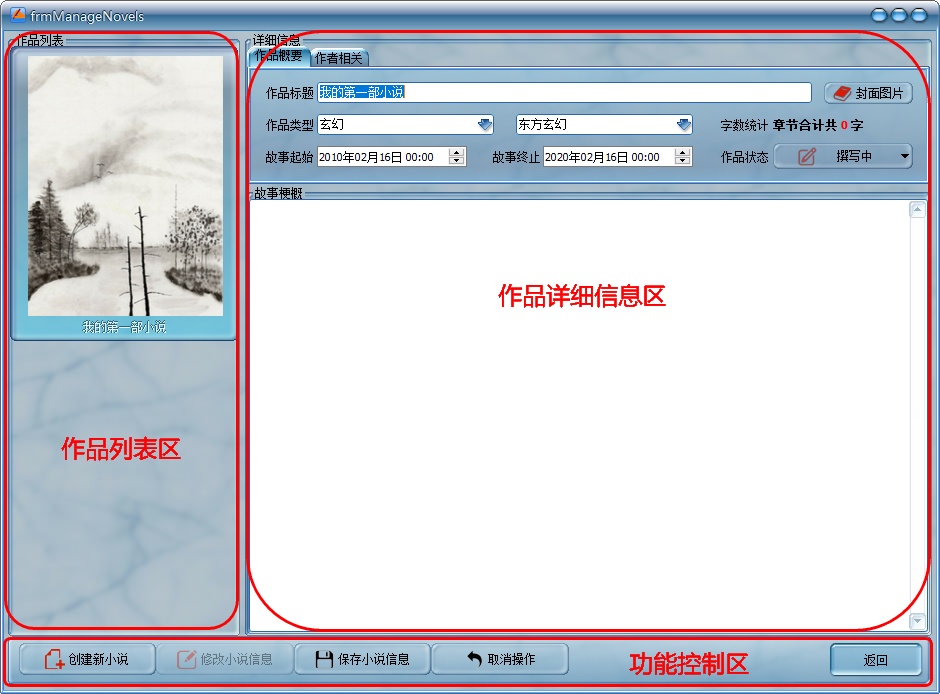Click the floppy disk icon on 保存小说信息
The image size is (940, 694).
point(324,660)
